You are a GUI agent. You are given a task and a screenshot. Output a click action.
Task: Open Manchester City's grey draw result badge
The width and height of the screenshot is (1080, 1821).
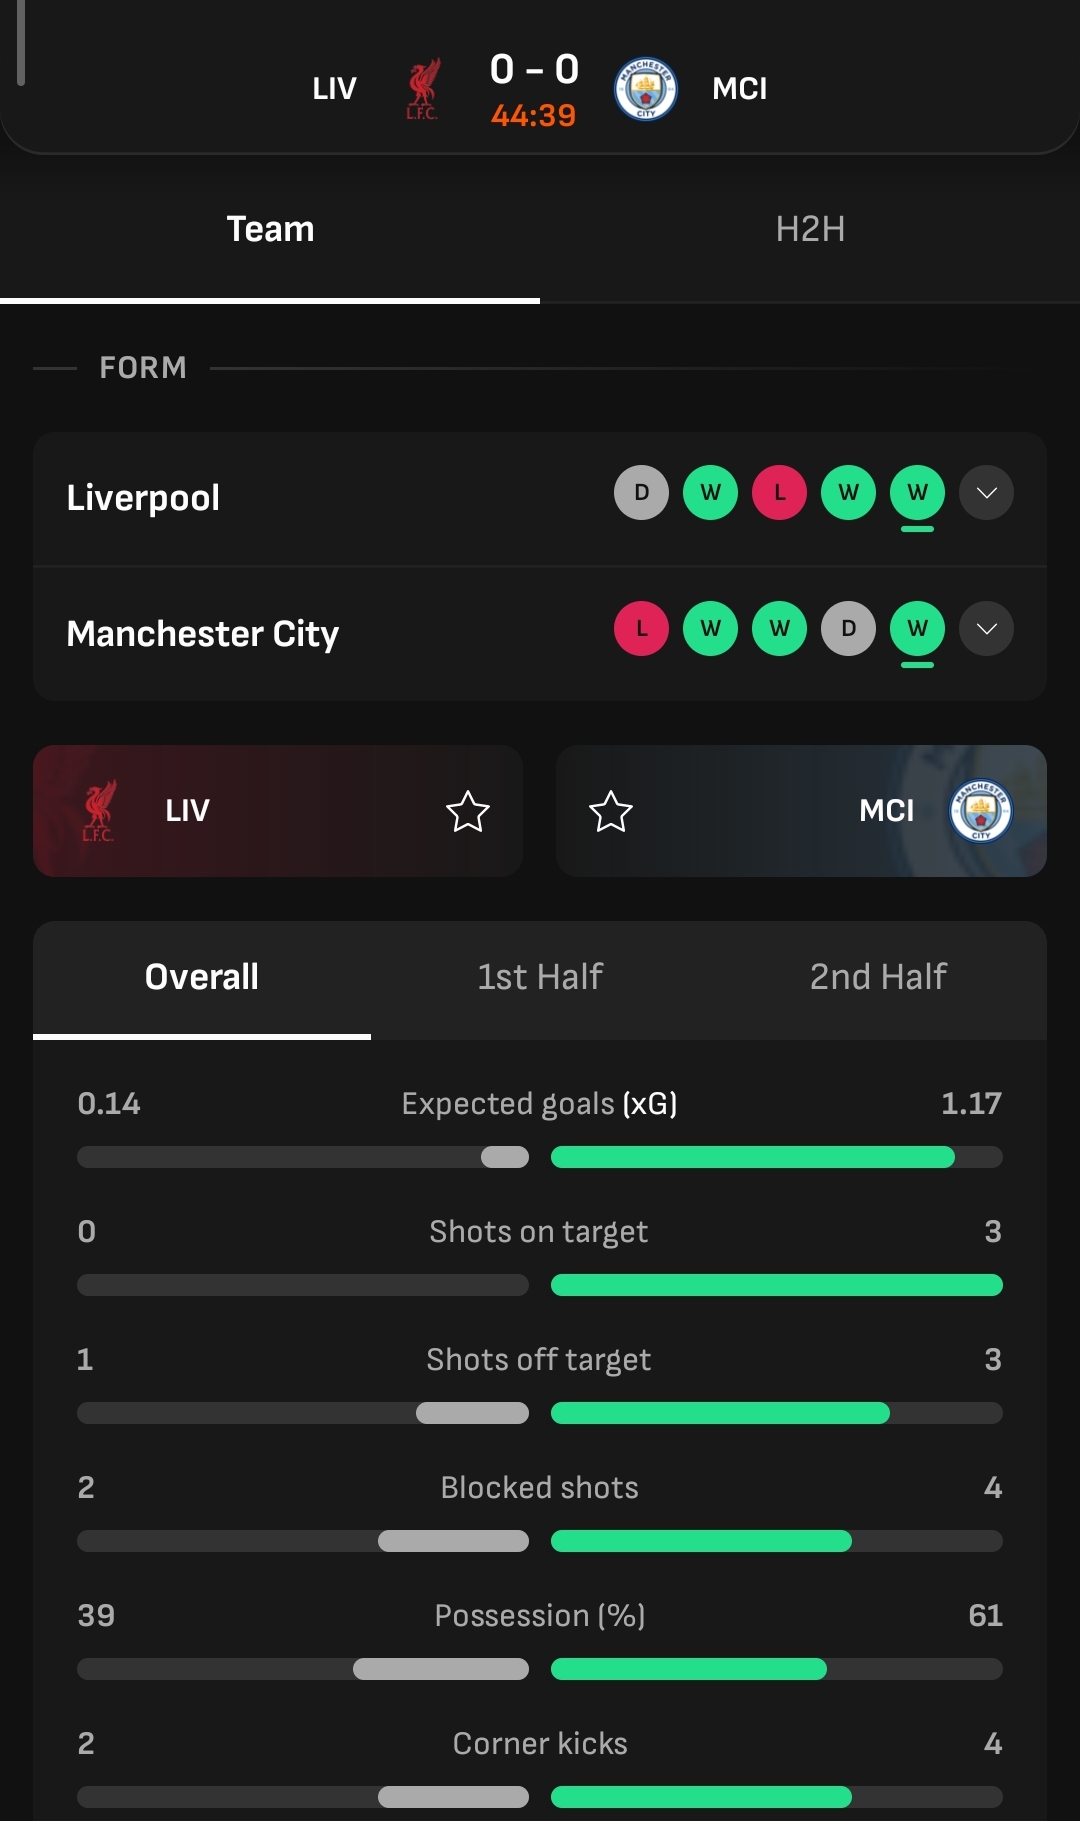pyautogui.click(x=848, y=628)
